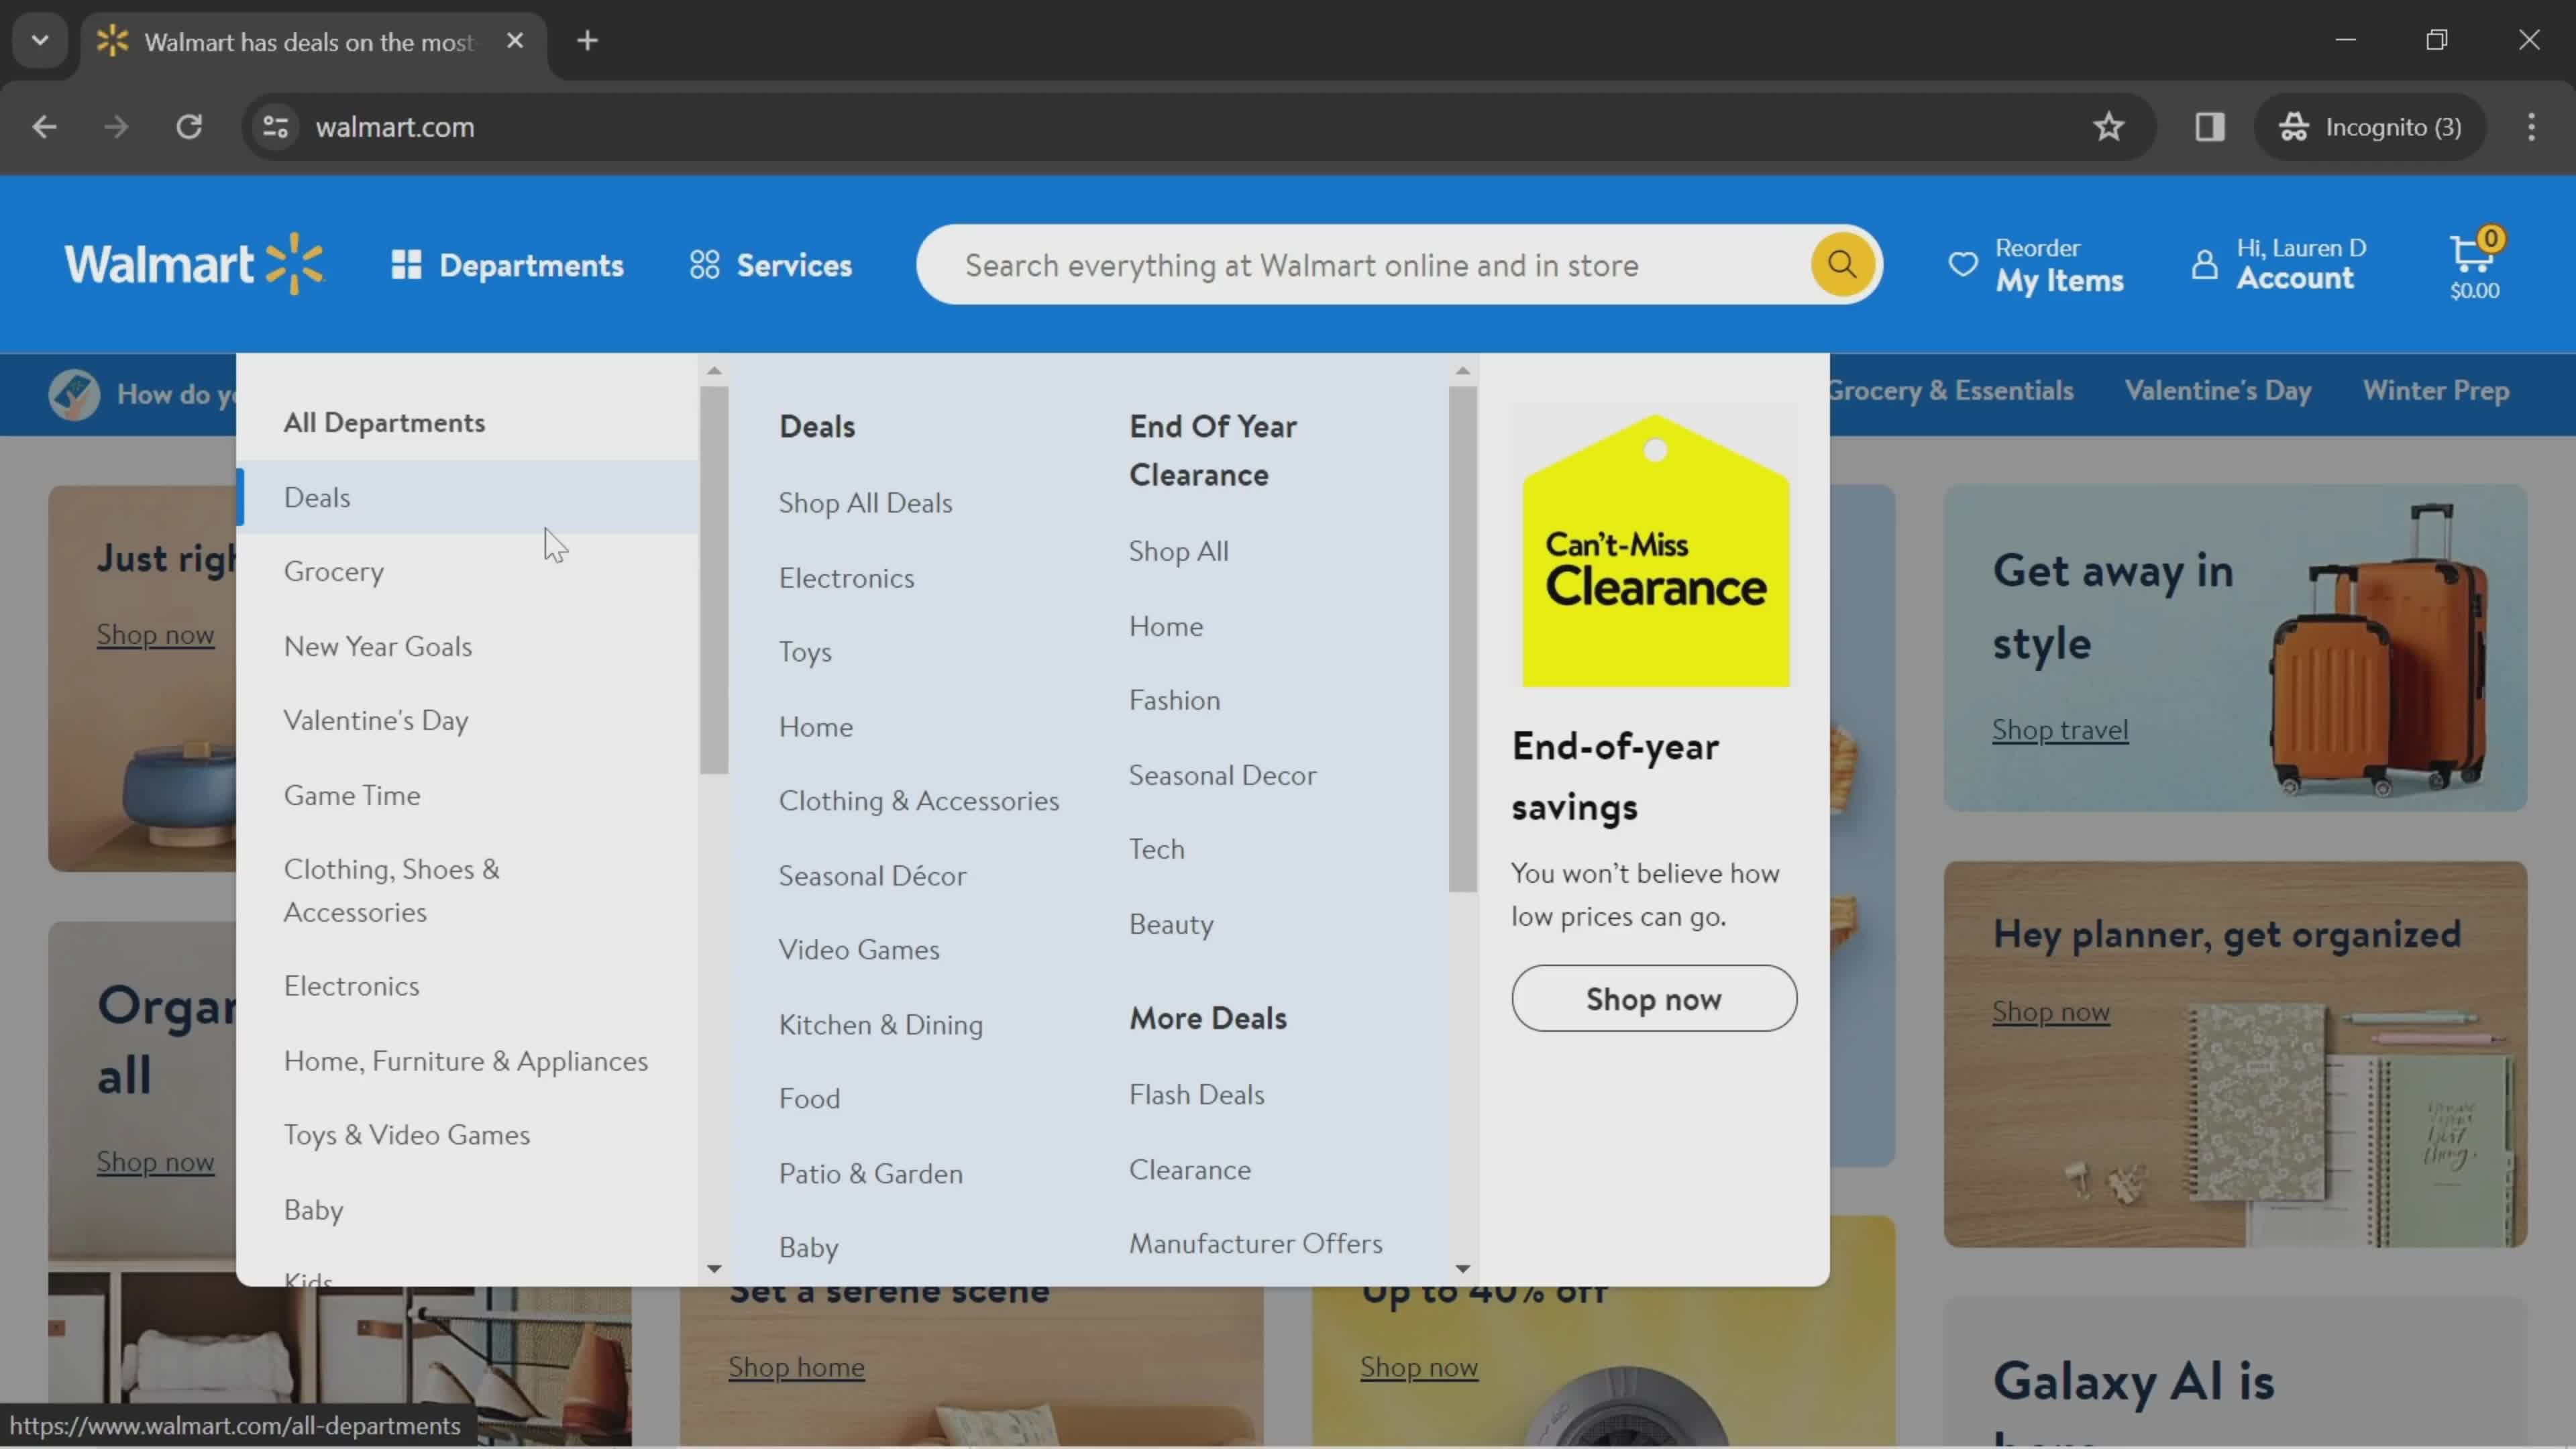
Task: Click scroll-down arrow of departments list
Action: pyautogui.click(x=714, y=1268)
